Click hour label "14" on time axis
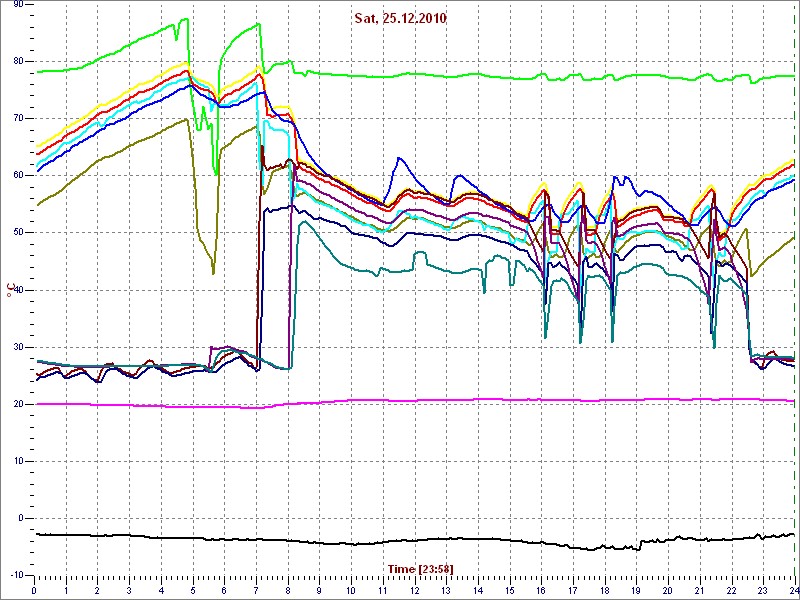Screen dimensions: 800x600 click(478, 590)
